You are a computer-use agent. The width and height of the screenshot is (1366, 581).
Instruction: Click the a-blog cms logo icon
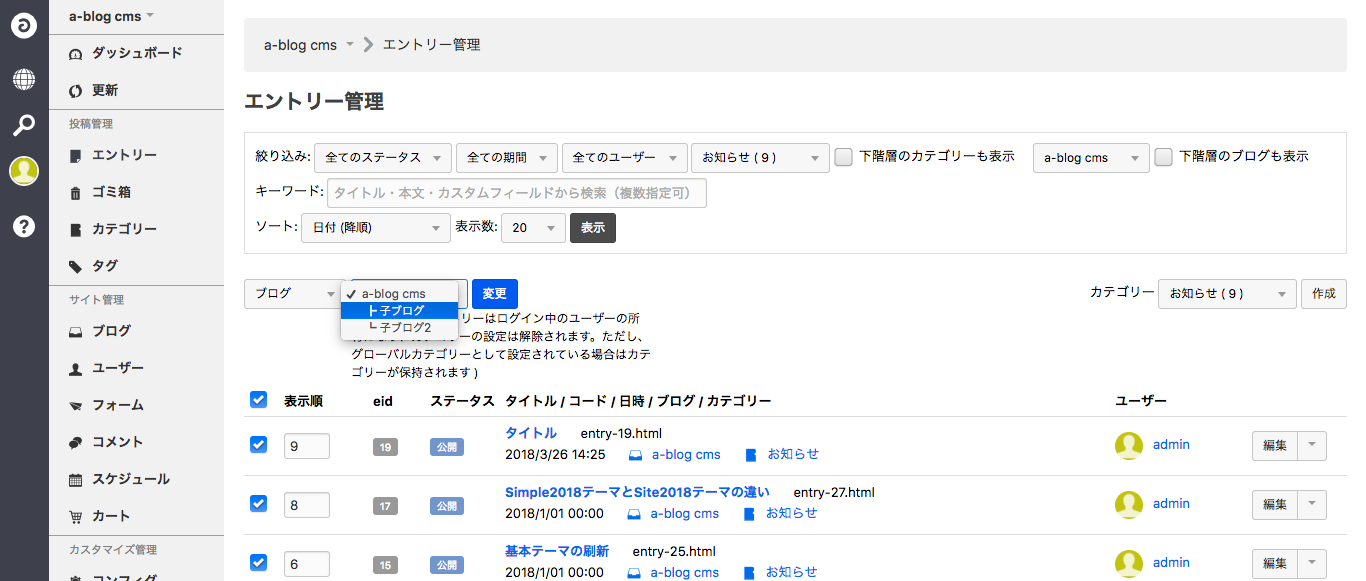[x=24, y=24]
